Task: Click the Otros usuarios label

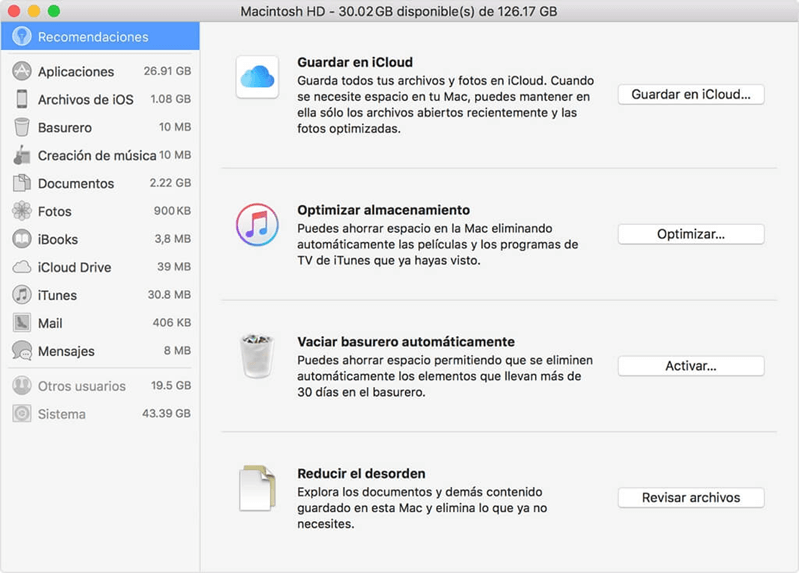Action: point(82,386)
